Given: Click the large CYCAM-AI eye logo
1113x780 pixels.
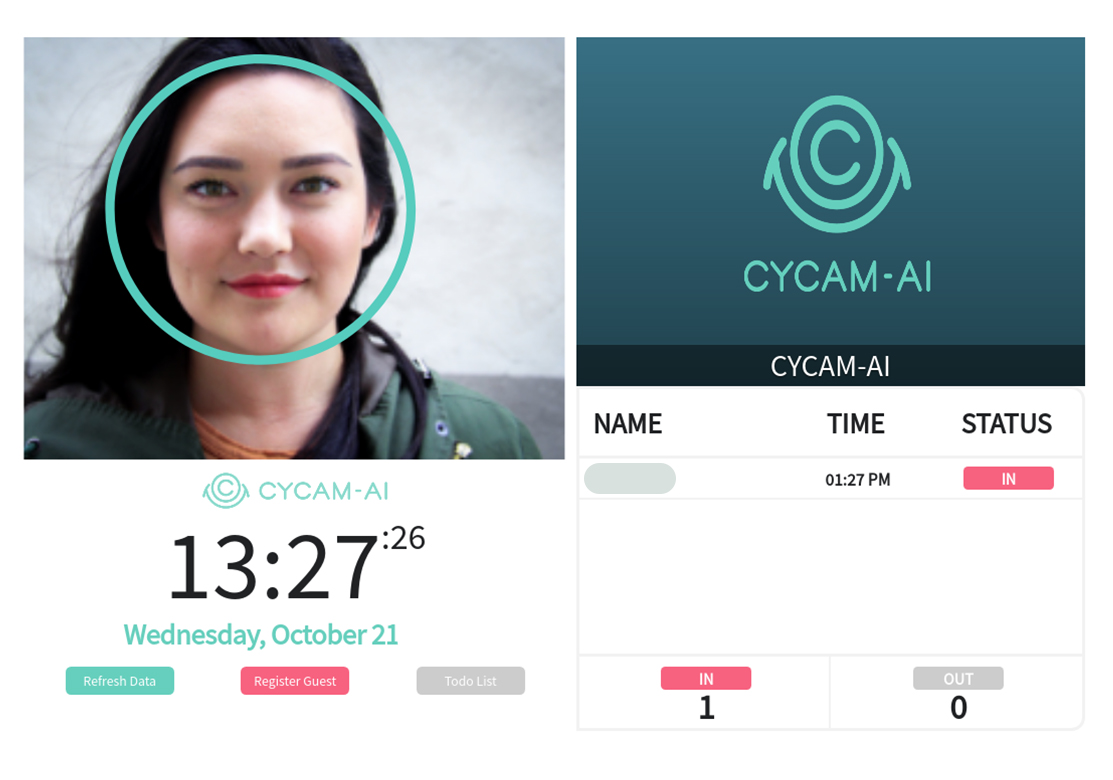Looking at the screenshot, I should [837, 163].
